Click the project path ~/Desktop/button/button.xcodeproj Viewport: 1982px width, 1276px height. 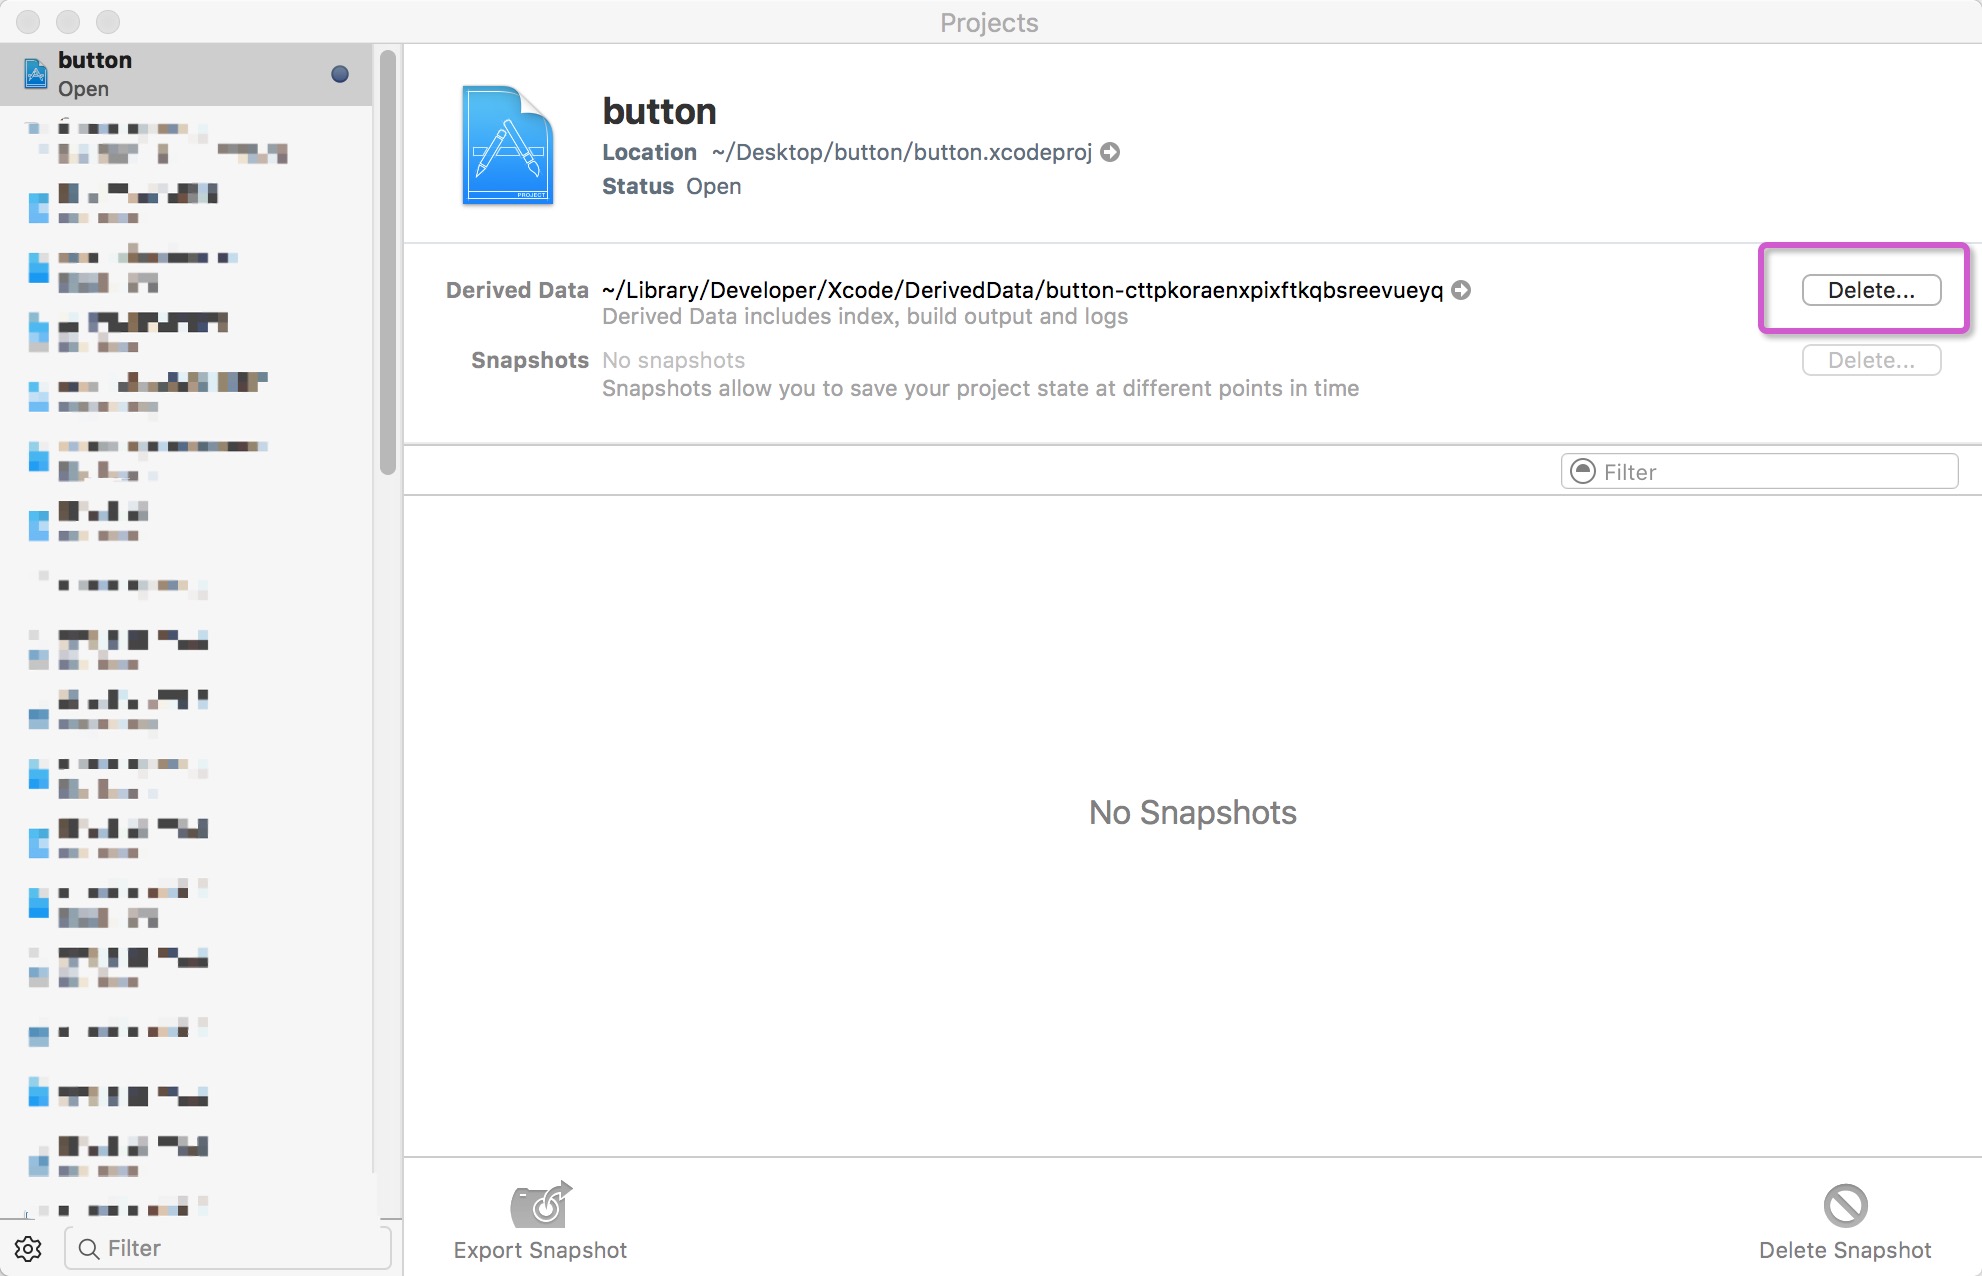901,152
